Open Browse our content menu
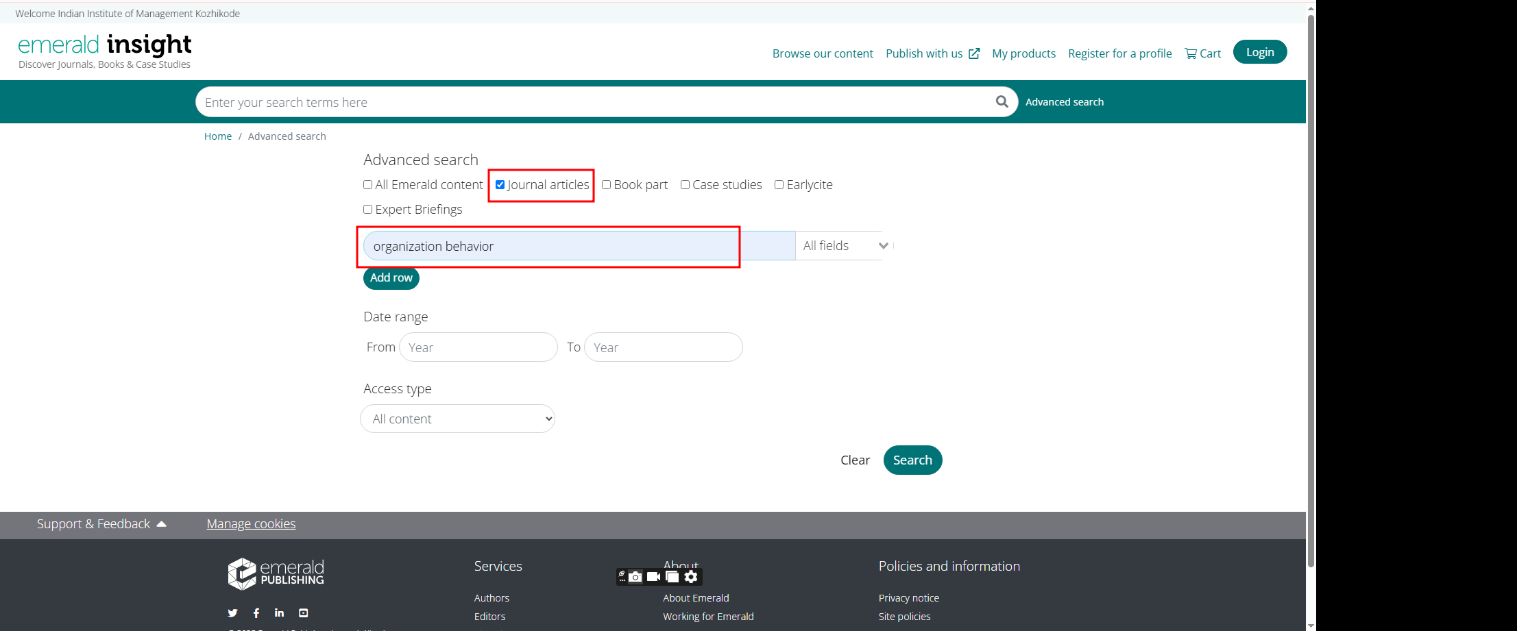The width and height of the screenshot is (1517, 631). point(822,54)
